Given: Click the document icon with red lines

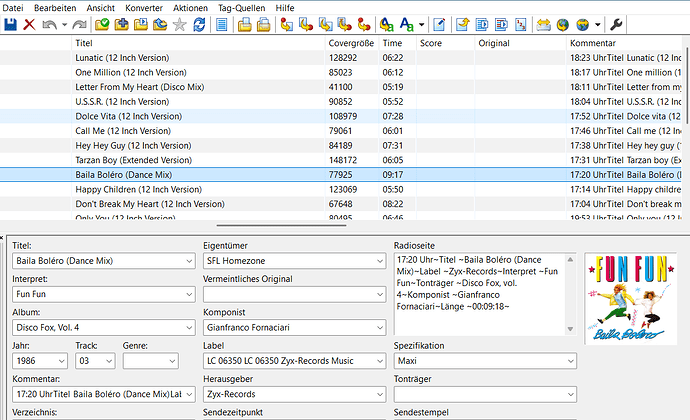Looking at the screenshot, I should tap(501, 25).
